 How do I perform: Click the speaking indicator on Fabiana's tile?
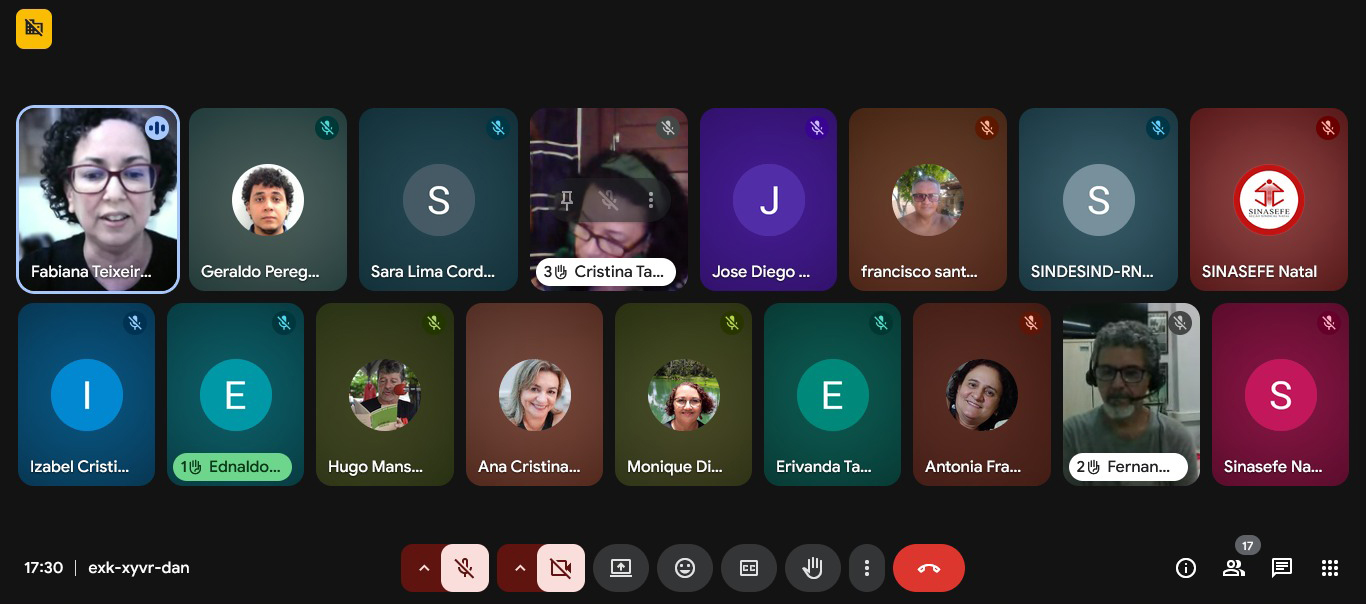click(x=157, y=128)
